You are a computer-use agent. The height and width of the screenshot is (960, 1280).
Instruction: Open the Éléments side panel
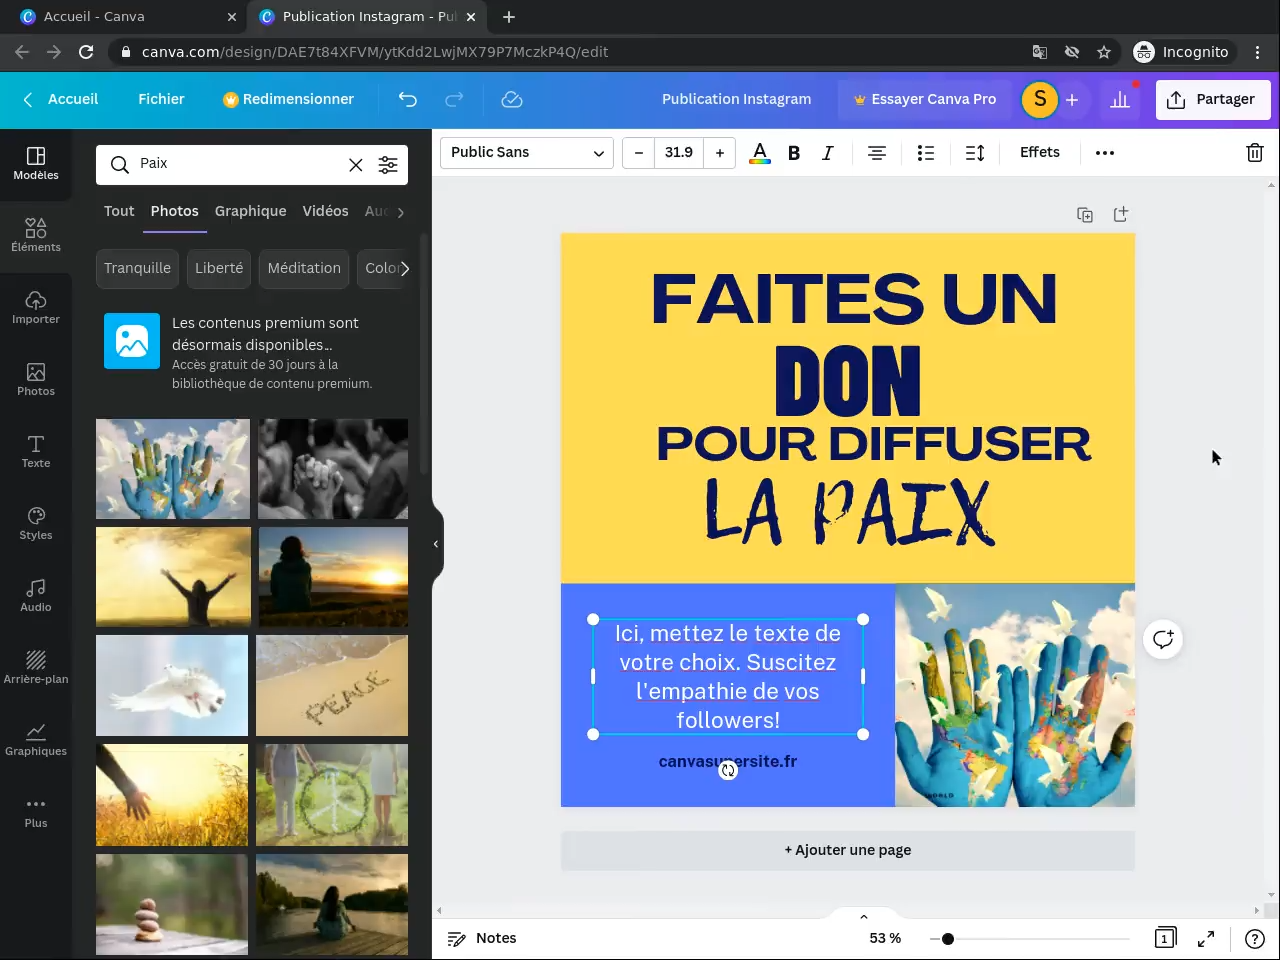[36, 235]
